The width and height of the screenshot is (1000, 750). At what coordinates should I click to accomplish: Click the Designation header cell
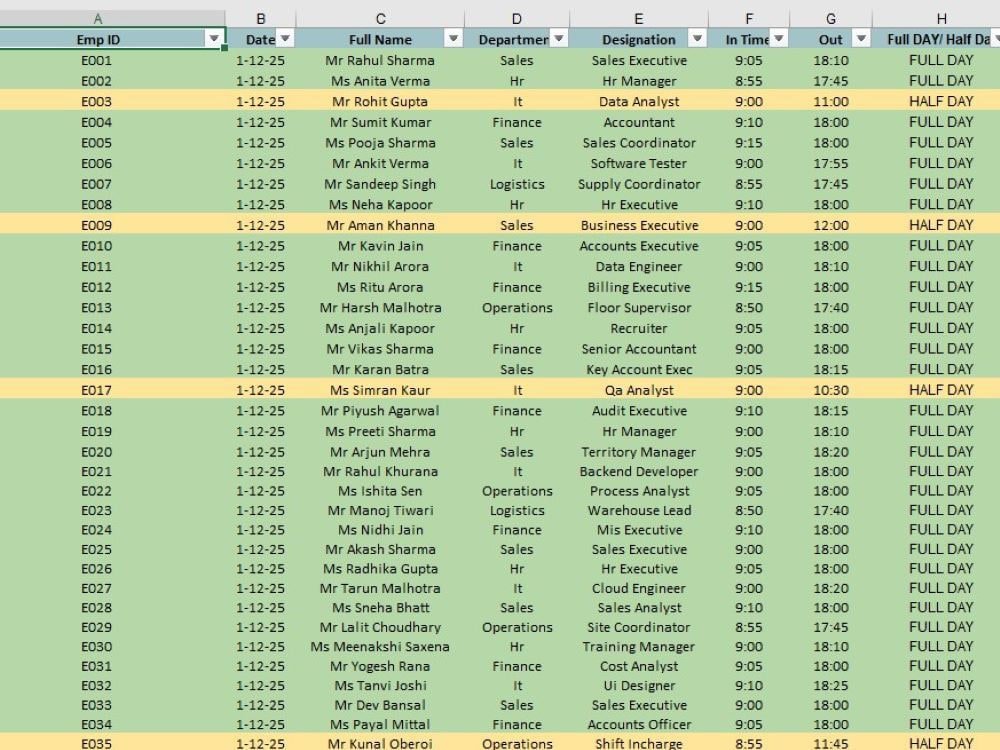[x=638, y=40]
